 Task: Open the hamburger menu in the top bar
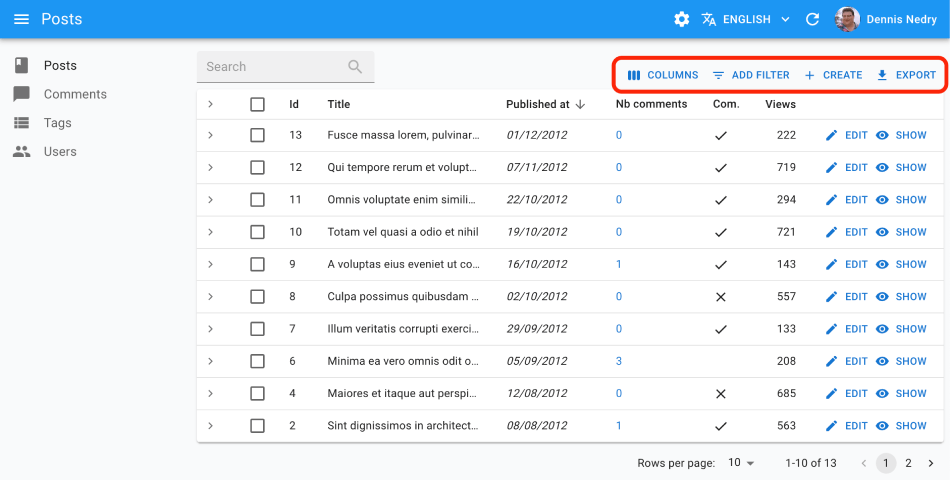click(21, 19)
